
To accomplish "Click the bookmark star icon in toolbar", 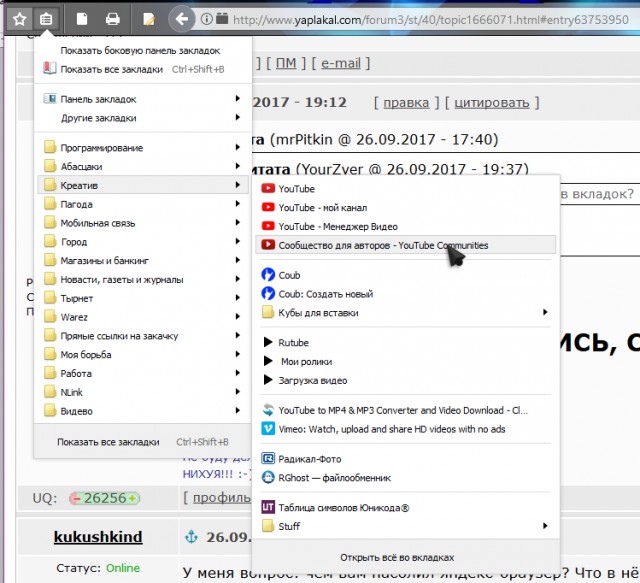I will click(20, 19).
